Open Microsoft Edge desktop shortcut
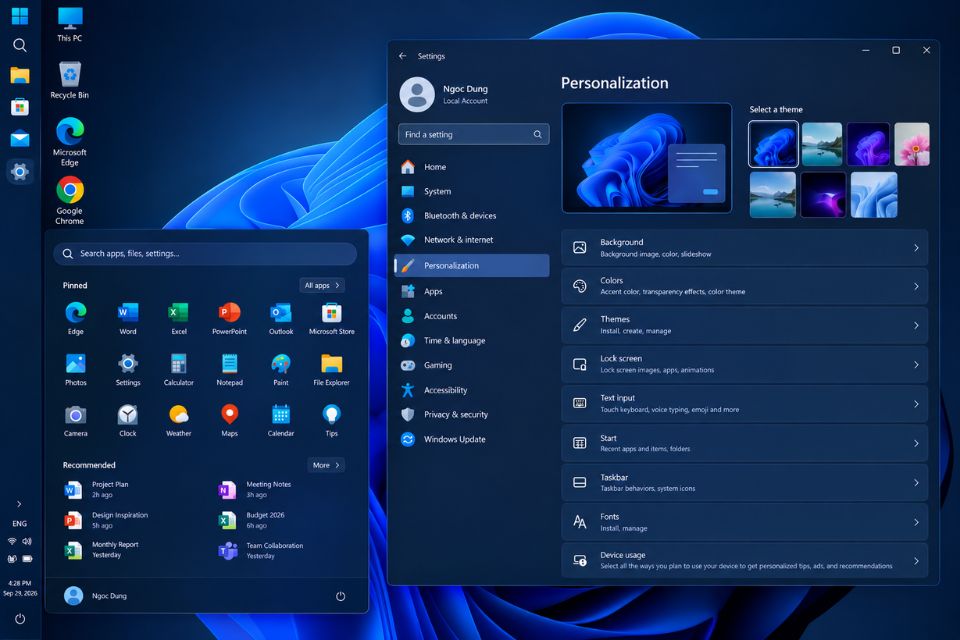Viewport: 960px width, 640px height. 70,142
